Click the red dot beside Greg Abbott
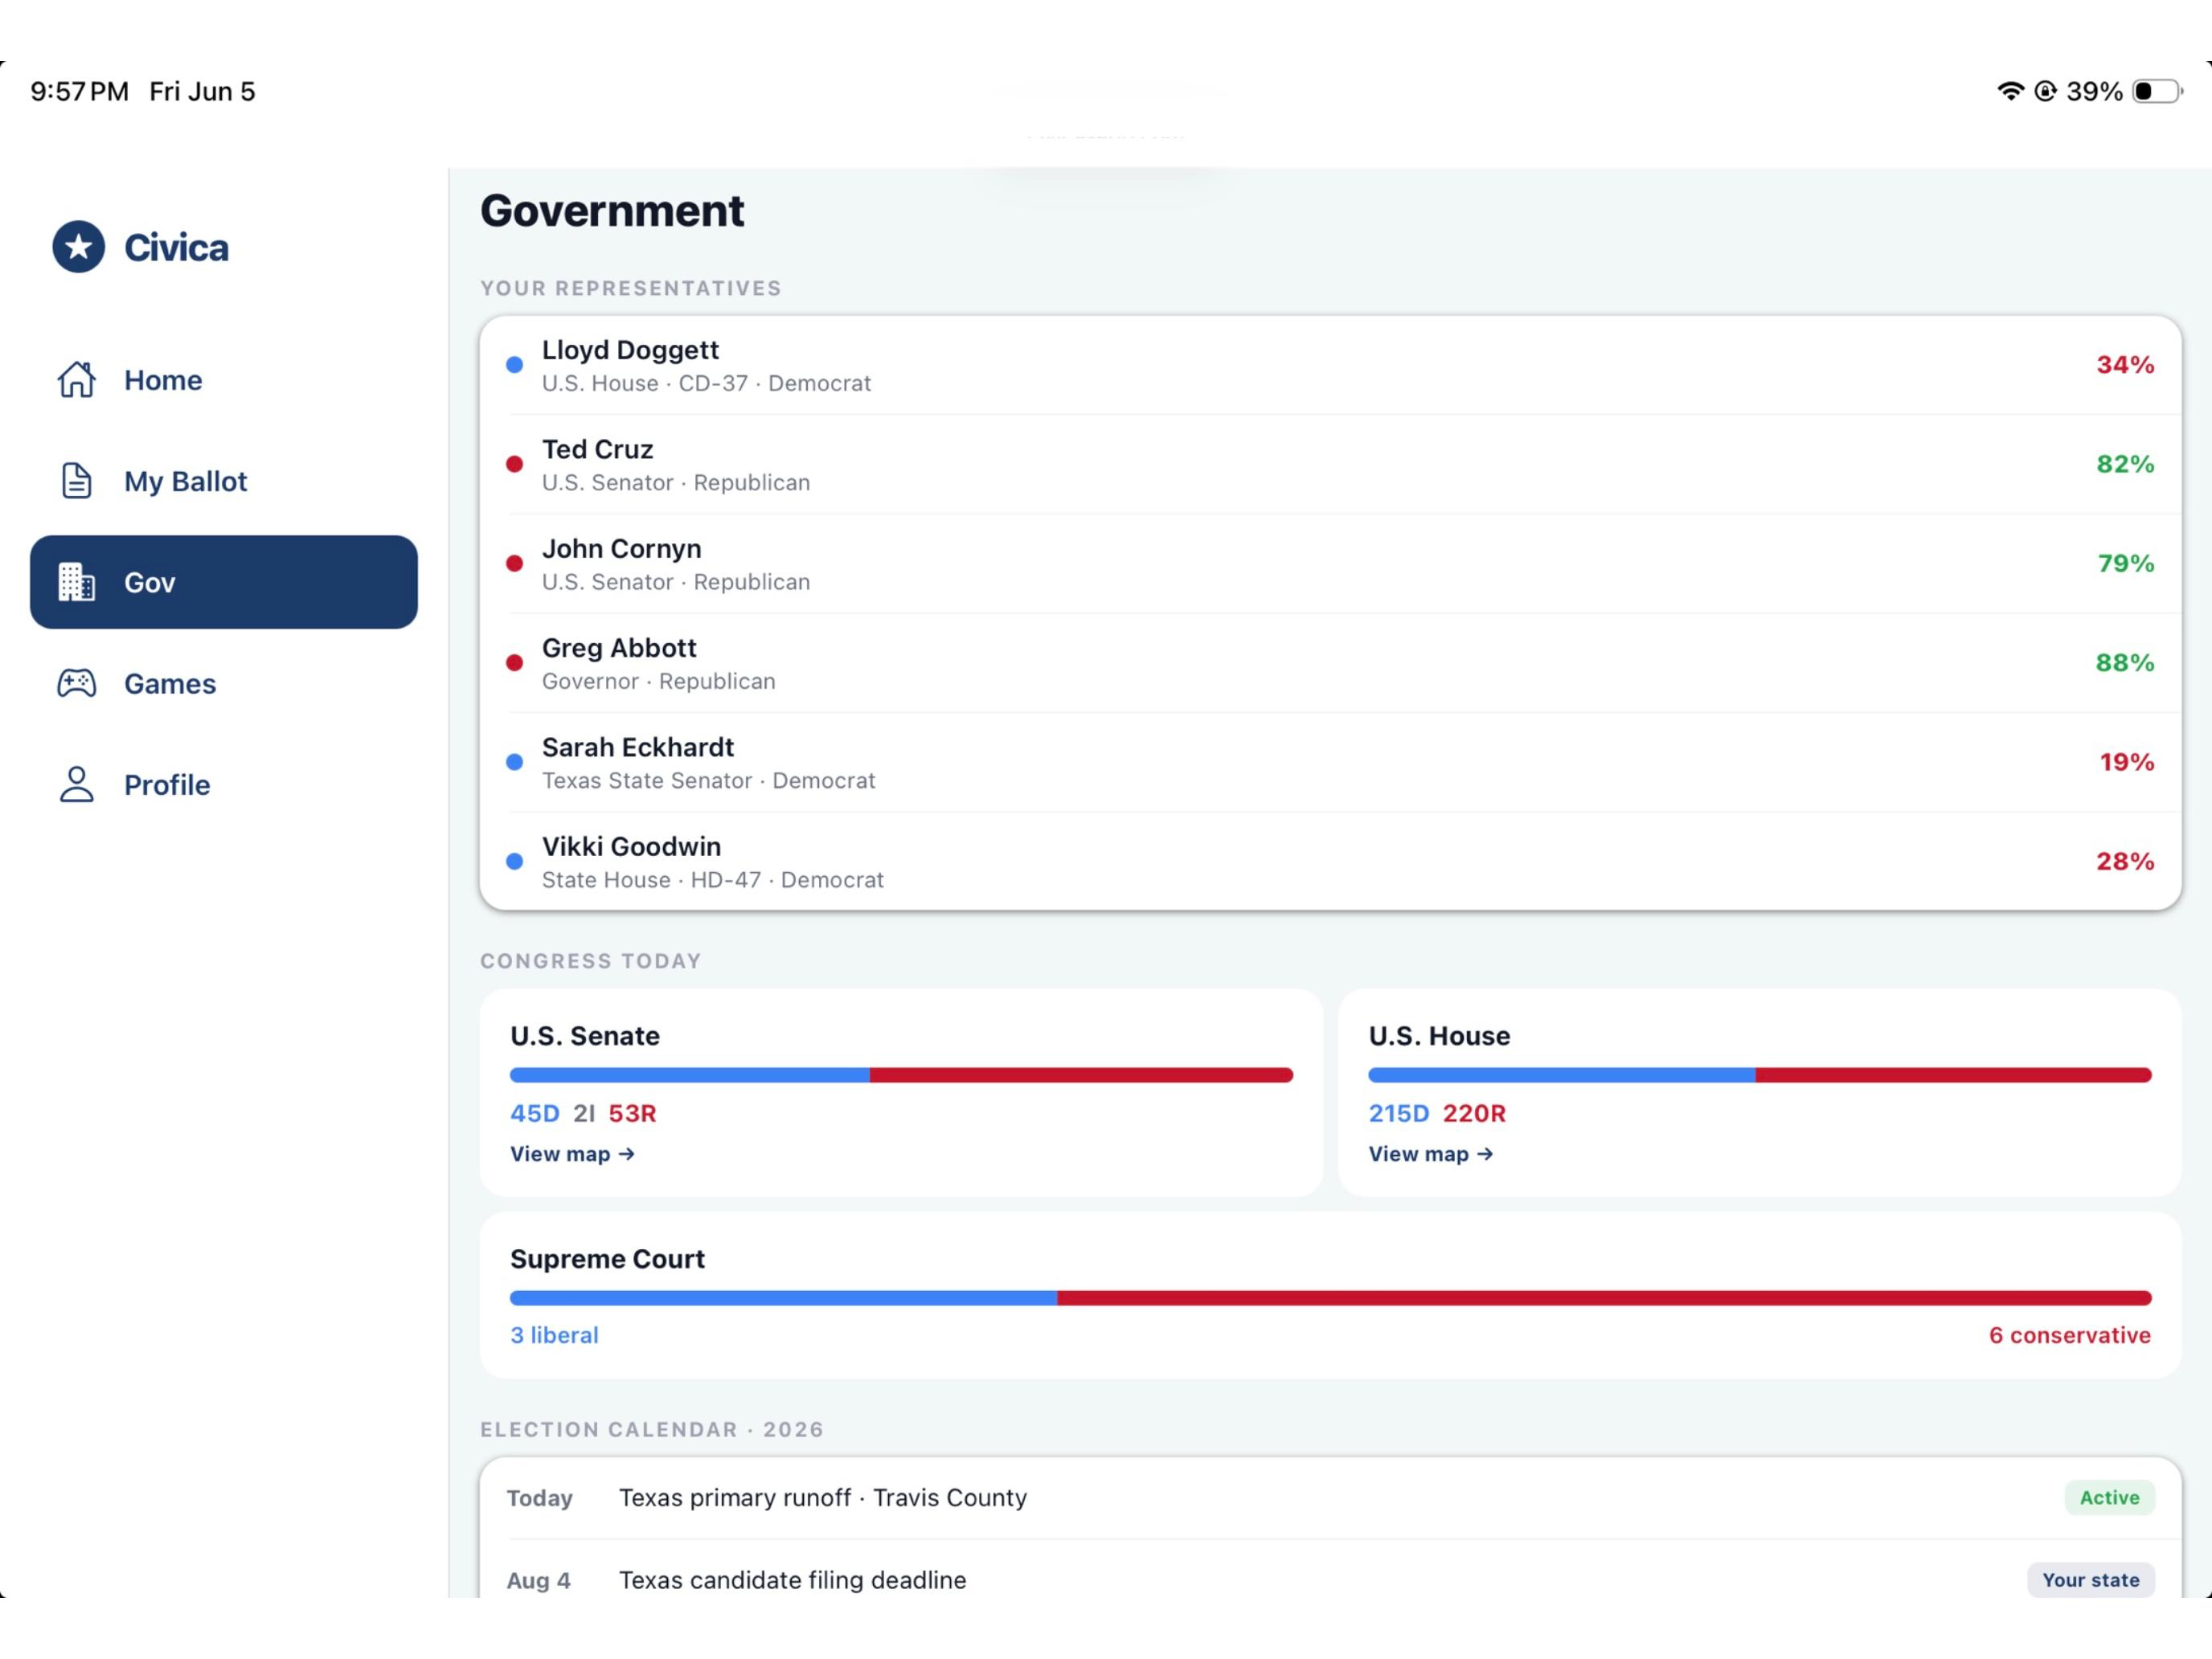The width and height of the screenshot is (2212, 1659). pyautogui.click(x=514, y=662)
